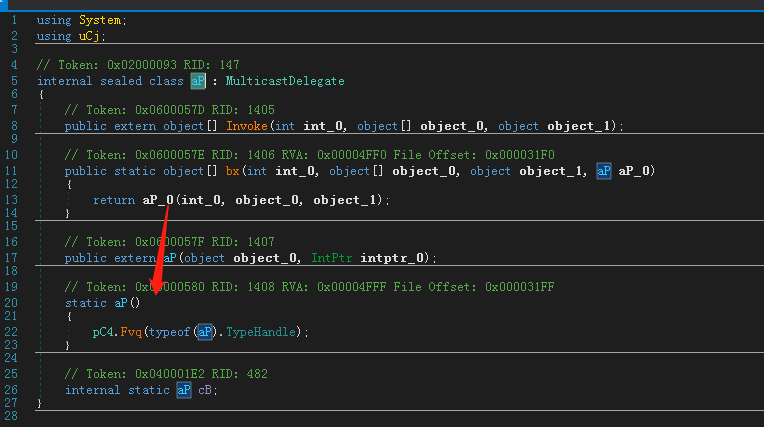Image resolution: width=764 pixels, height=427 pixels.
Task: Open the MulticastDelegate base type link
Action: (285, 81)
